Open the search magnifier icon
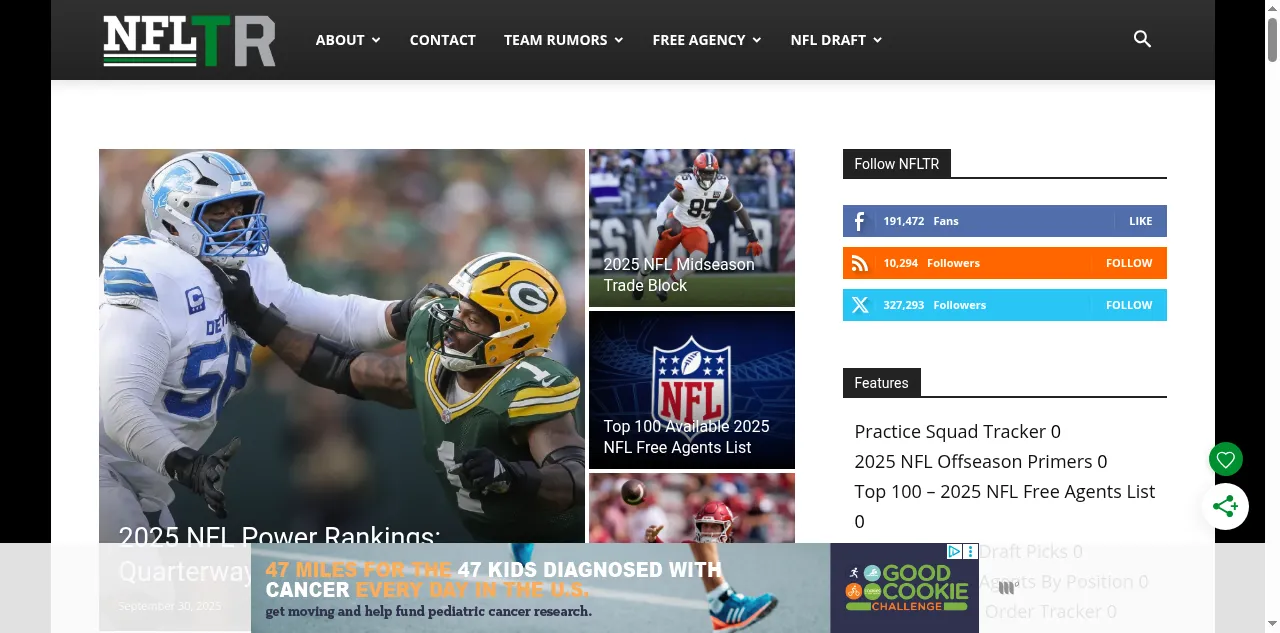The width and height of the screenshot is (1280, 633). coord(1142,39)
